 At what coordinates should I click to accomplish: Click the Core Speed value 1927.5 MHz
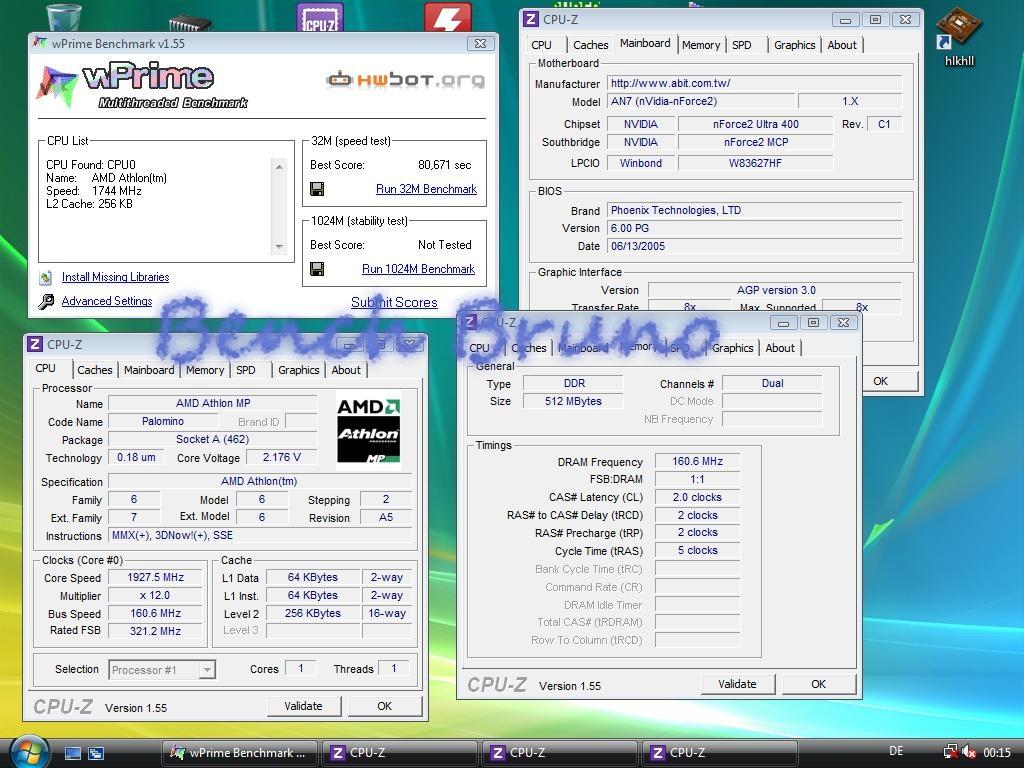(155, 577)
